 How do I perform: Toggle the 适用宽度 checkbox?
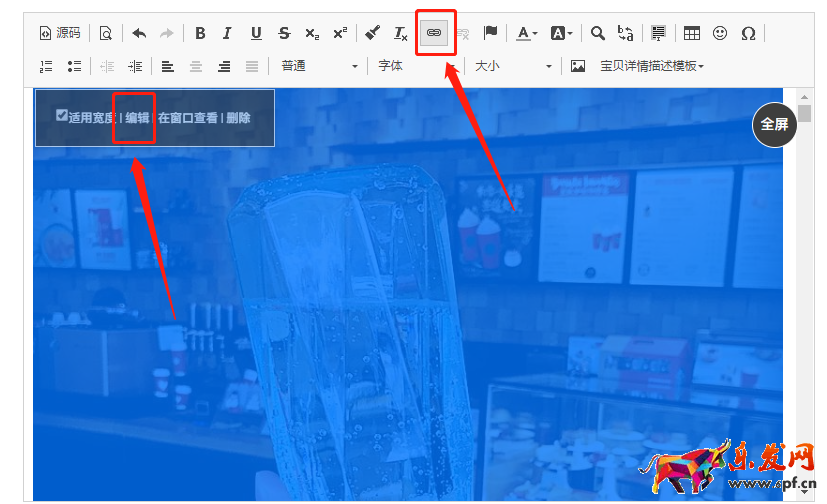coord(62,116)
